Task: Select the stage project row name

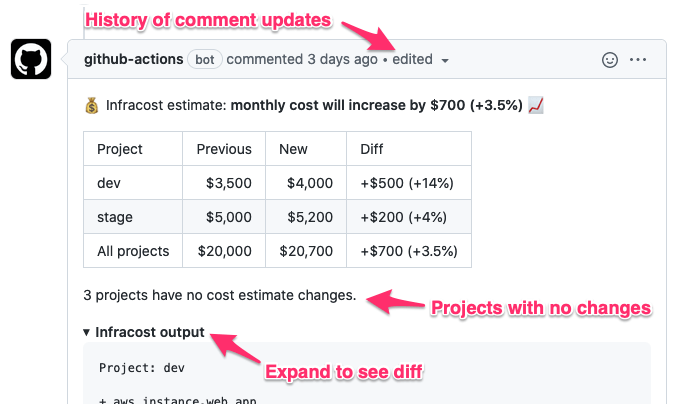Action: pyautogui.click(x=115, y=217)
